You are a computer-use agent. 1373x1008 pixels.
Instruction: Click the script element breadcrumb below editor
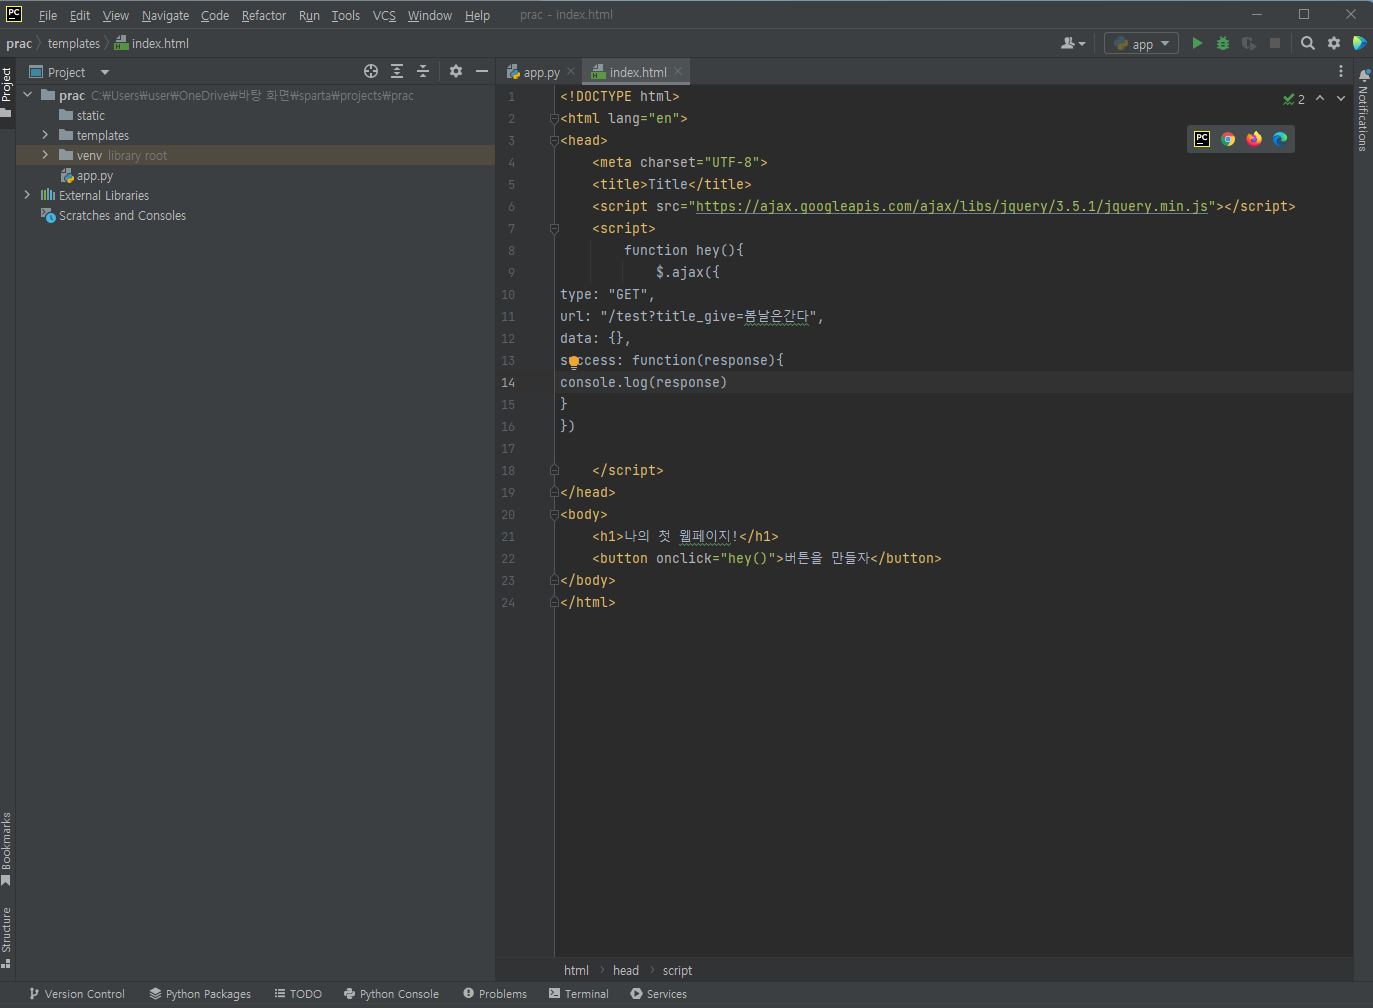(x=677, y=970)
